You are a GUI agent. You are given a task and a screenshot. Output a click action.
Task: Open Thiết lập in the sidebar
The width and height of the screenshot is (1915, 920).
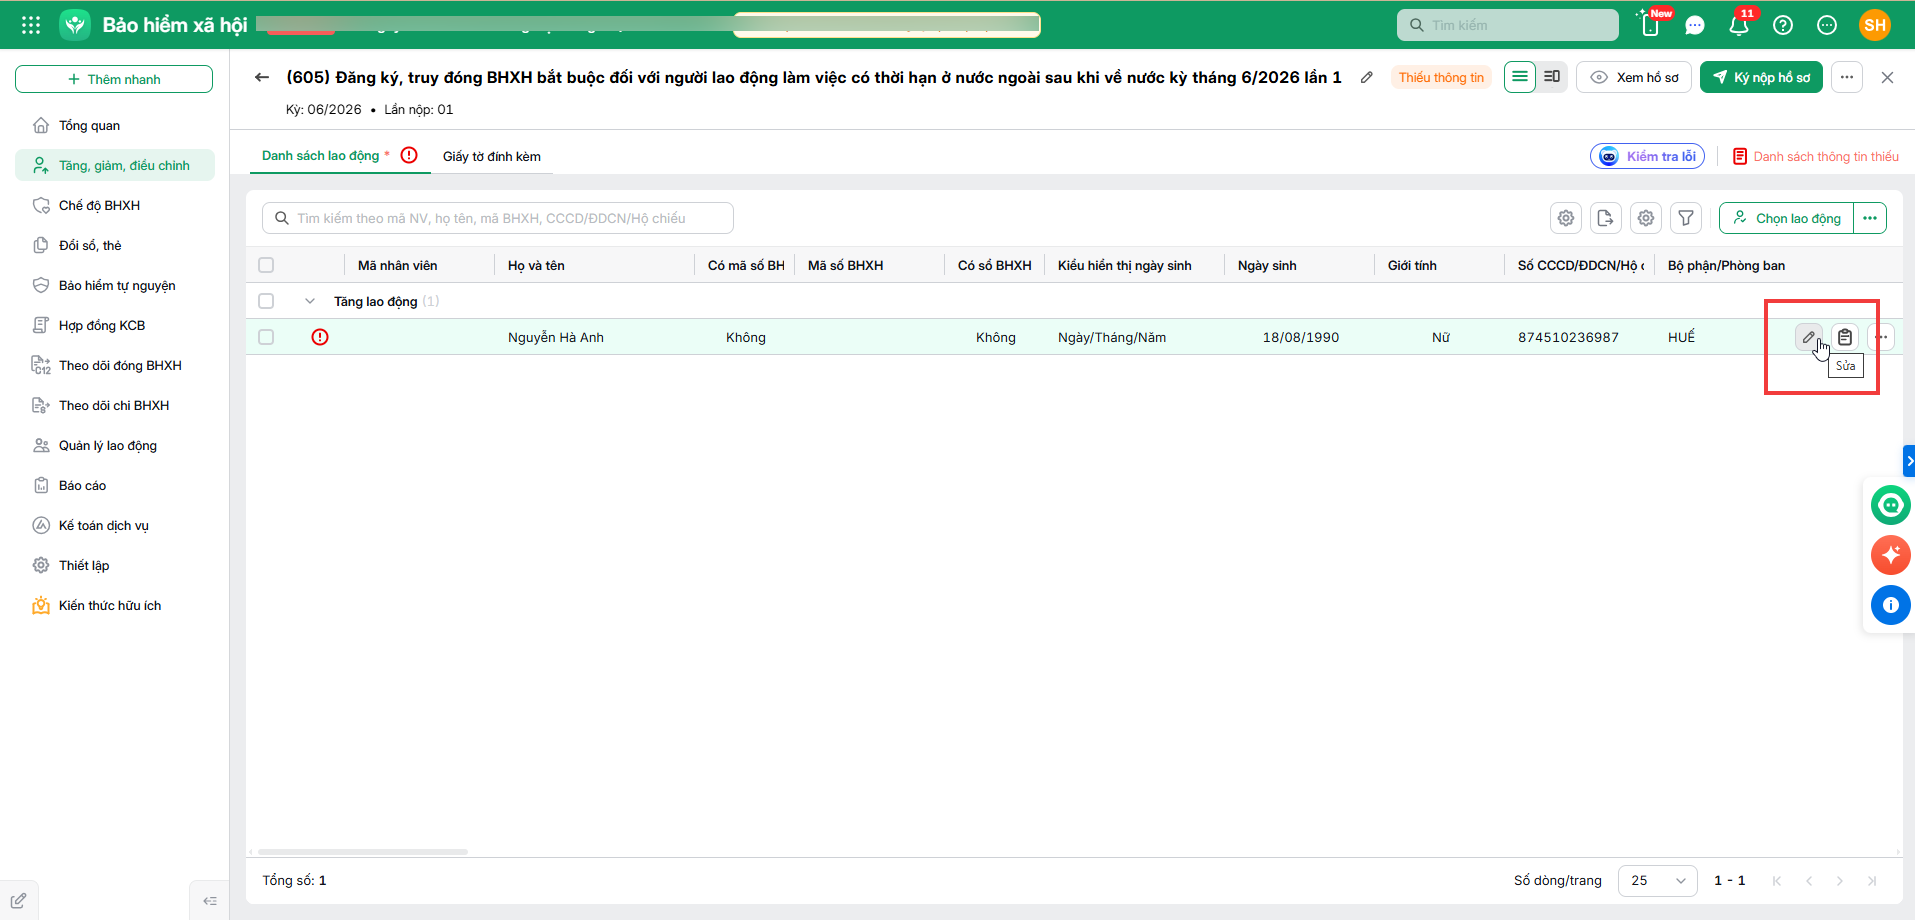pos(115,565)
